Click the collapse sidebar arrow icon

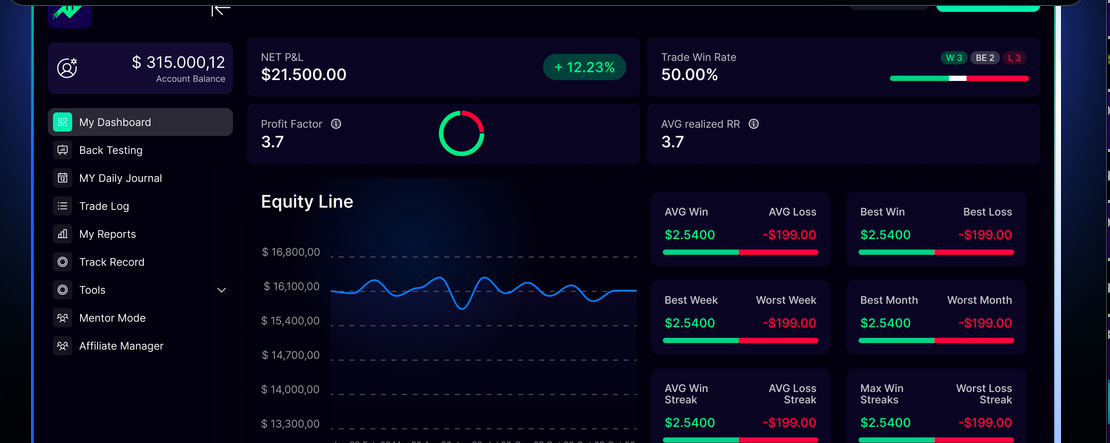pyautogui.click(x=221, y=9)
